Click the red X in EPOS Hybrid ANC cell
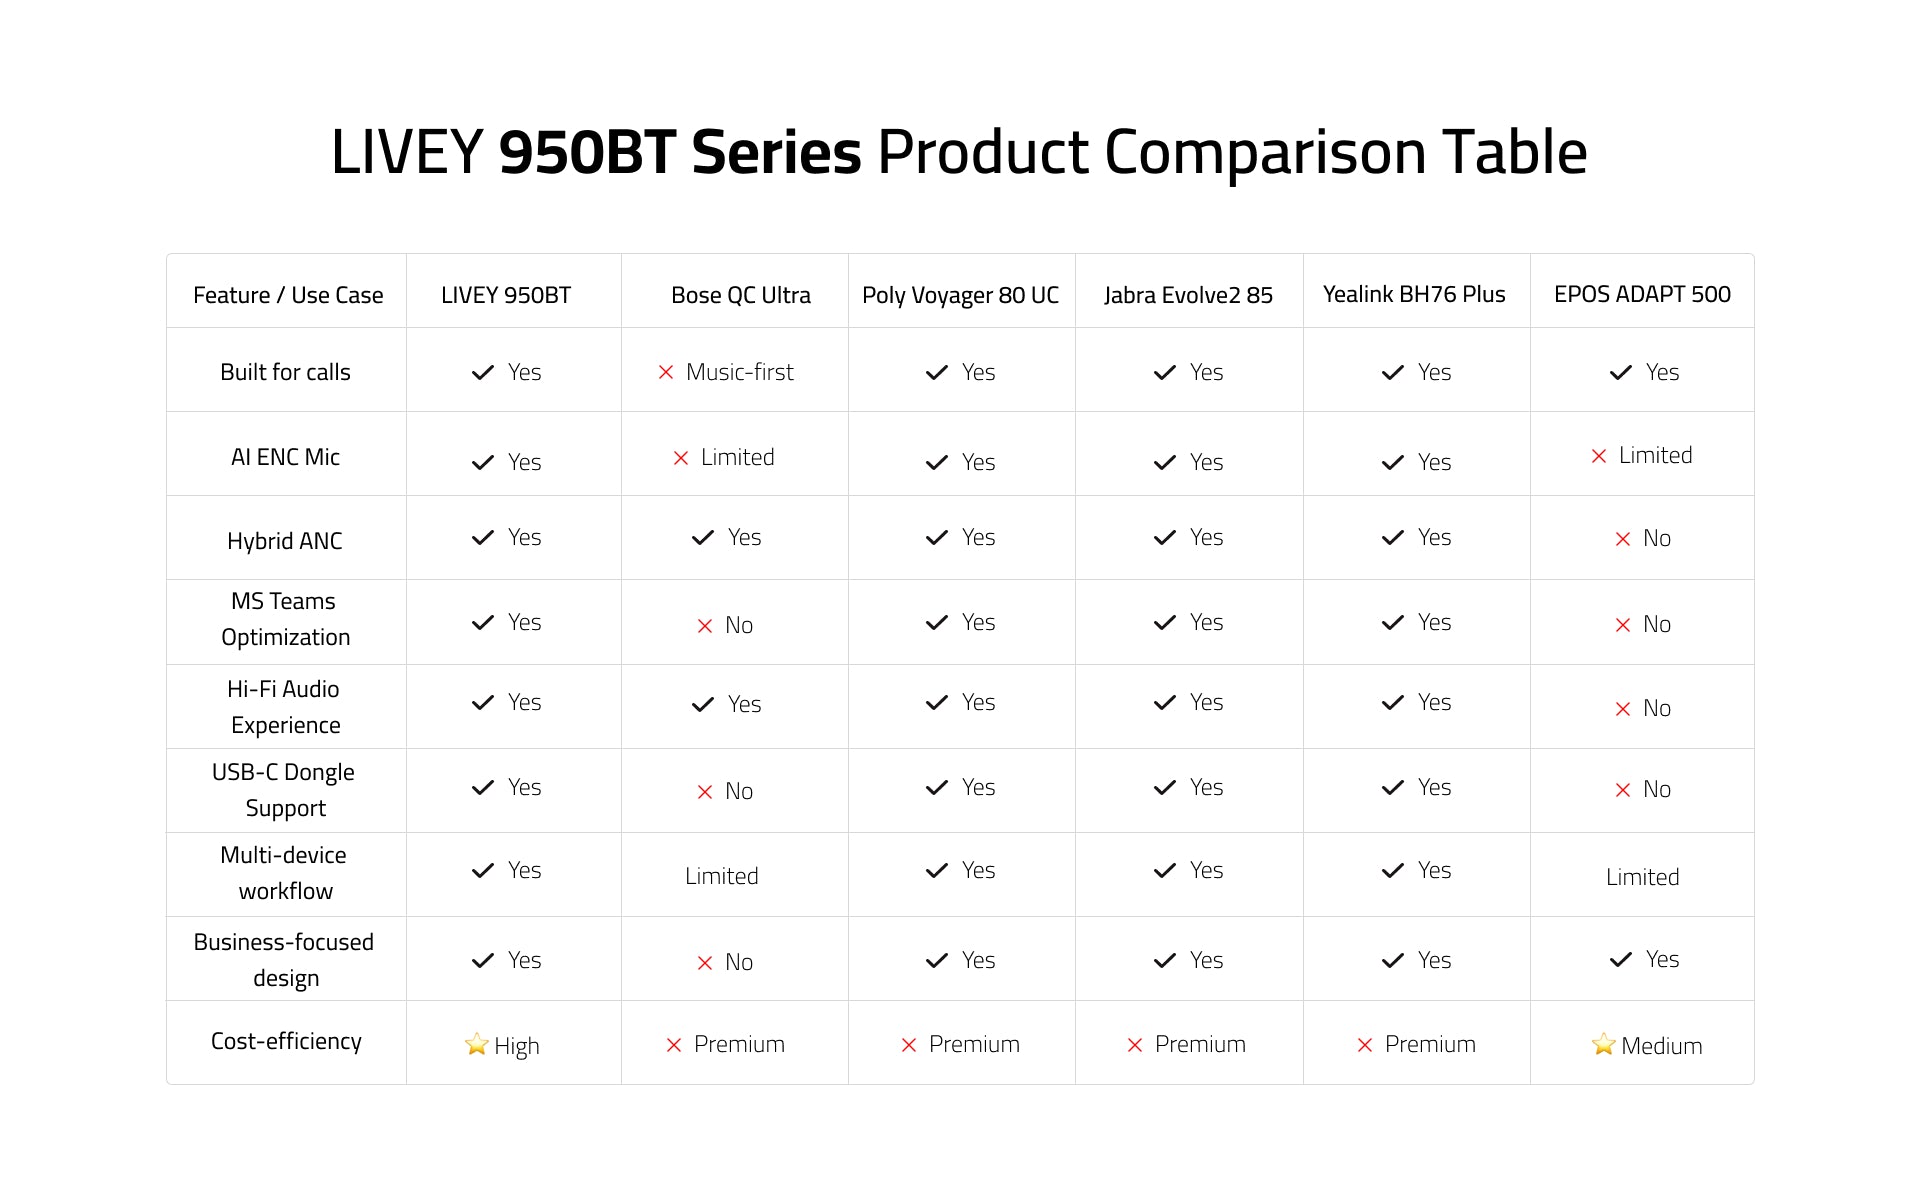The width and height of the screenshot is (1920, 1193). pos(1623,539)
